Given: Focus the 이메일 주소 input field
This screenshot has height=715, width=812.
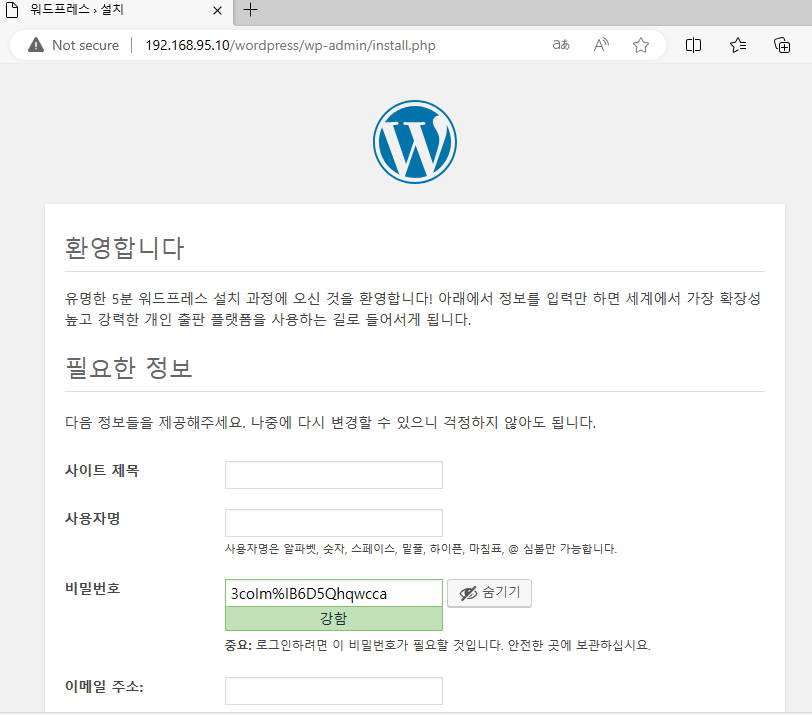Looking at the screenshot, I should click(334, 691).
